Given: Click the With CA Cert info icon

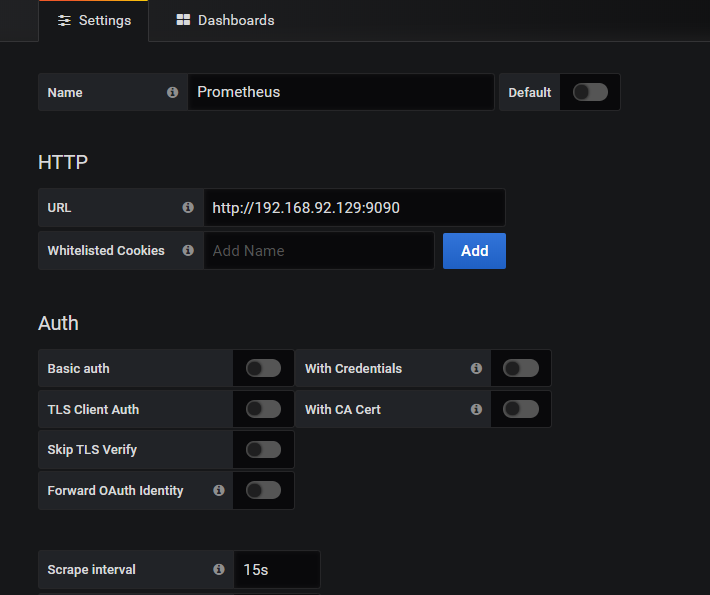Looking at the screenshot, I should pyautogui.click(x=476, y=409).
